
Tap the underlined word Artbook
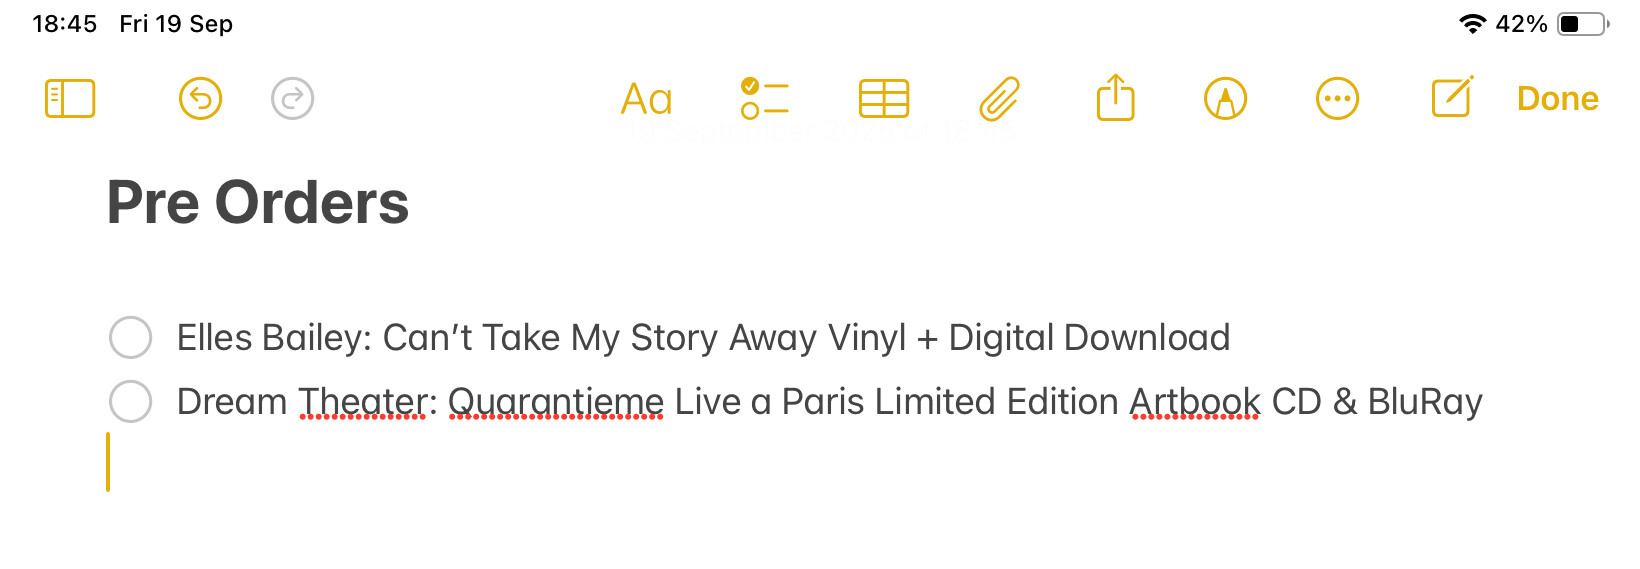(1194, 402)
